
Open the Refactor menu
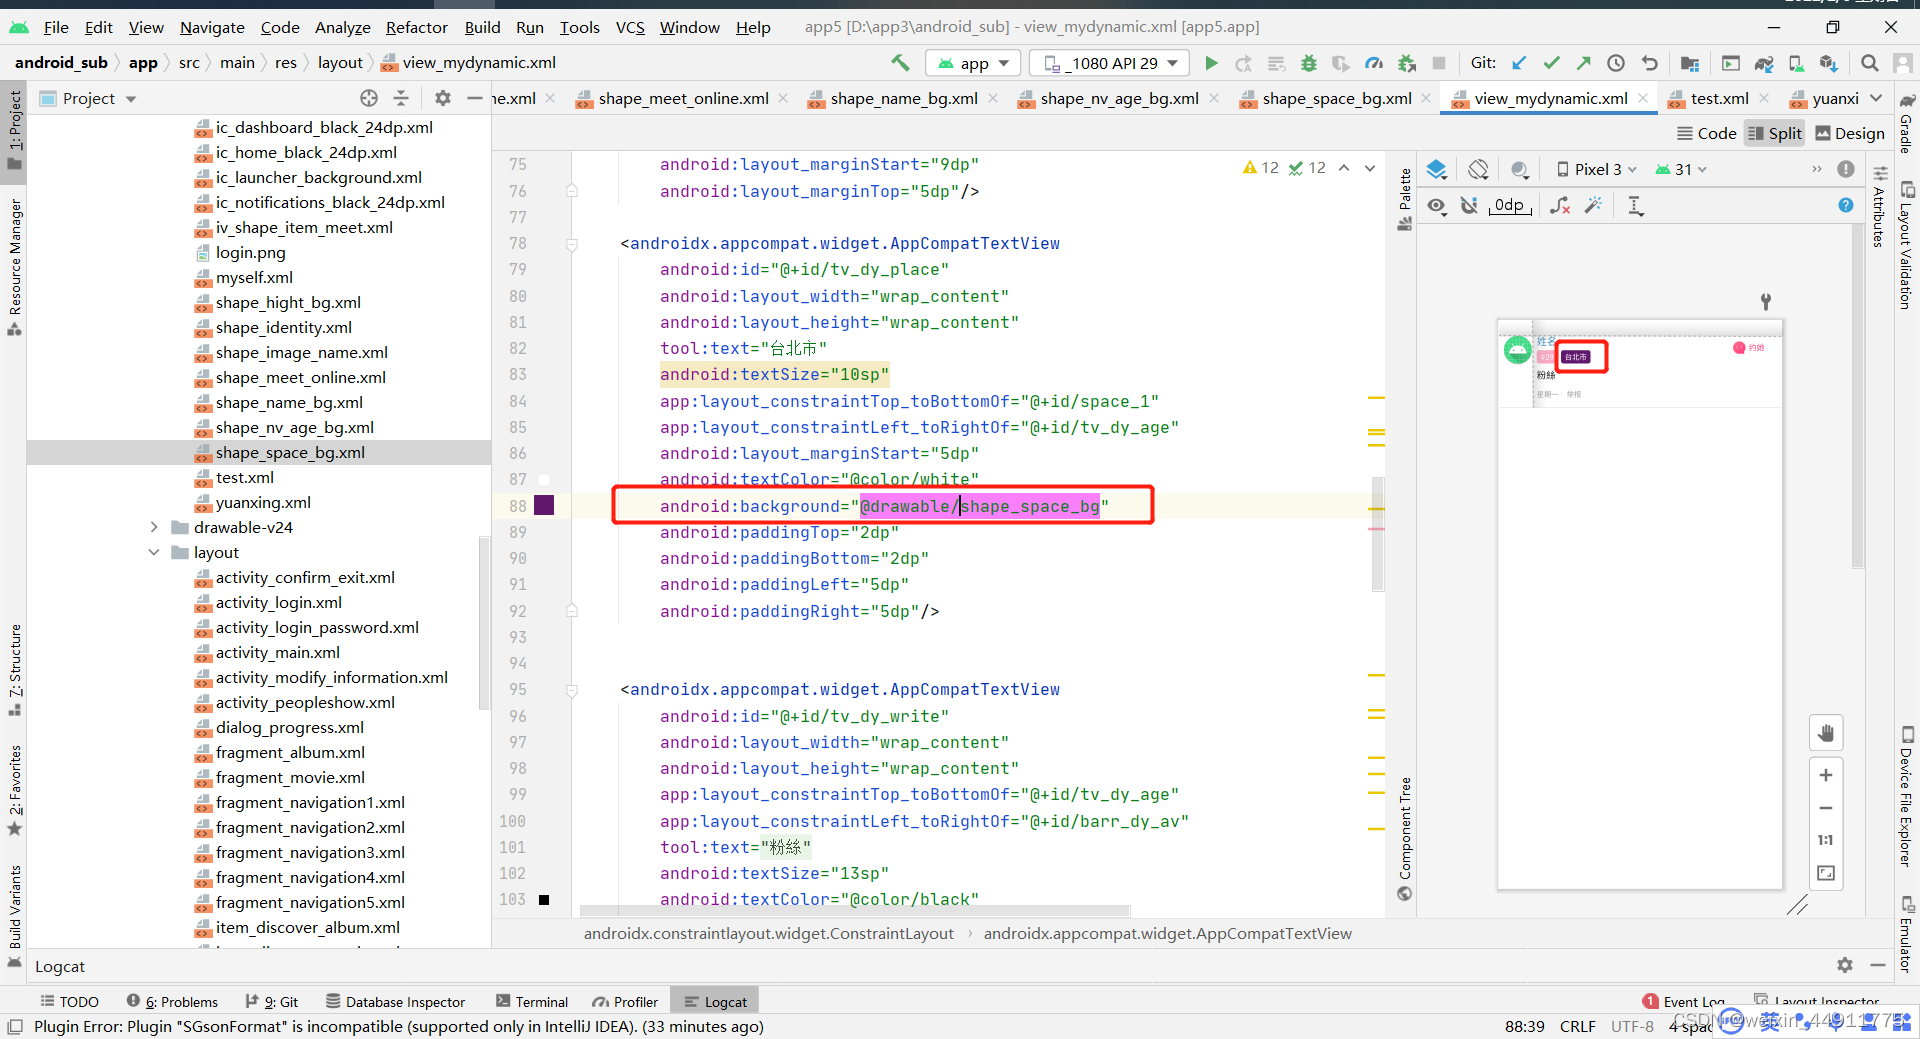pyautogui.click(x=416, y=27)
